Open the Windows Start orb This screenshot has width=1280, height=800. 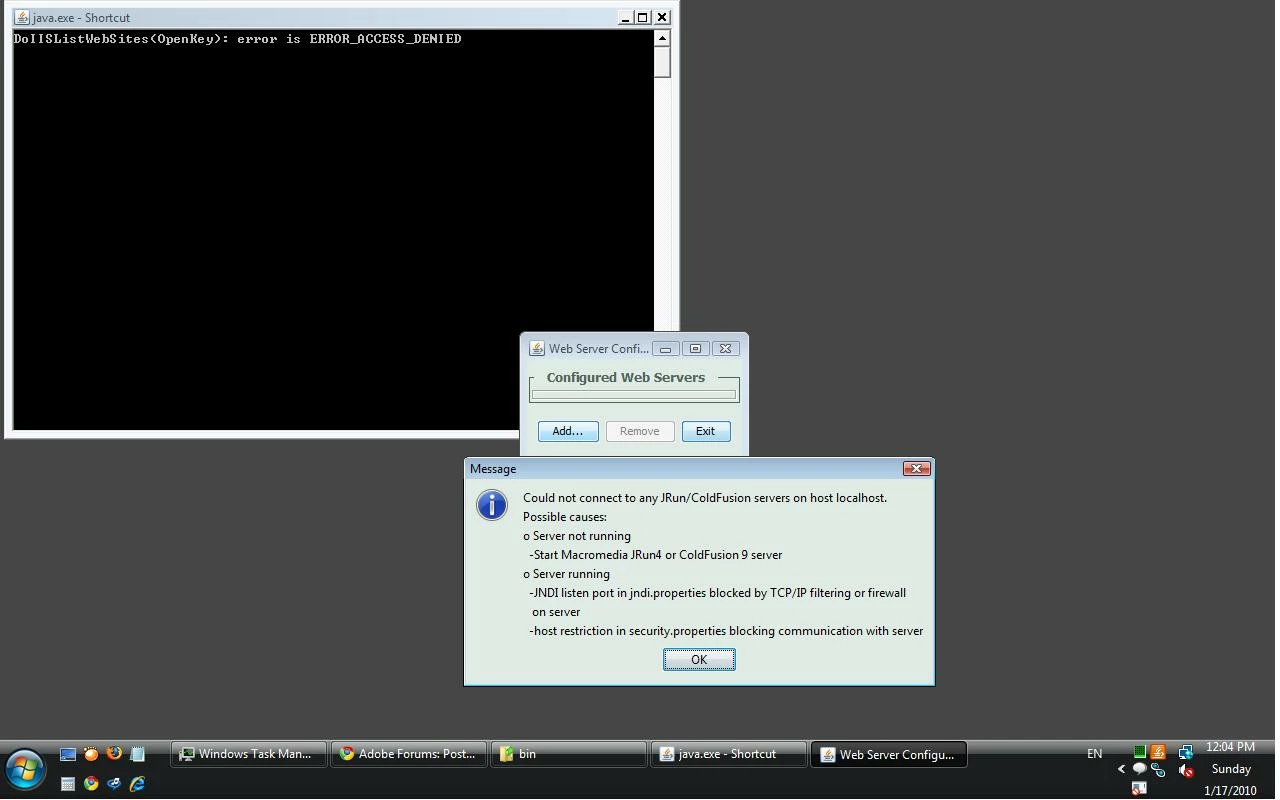click(x=25, y=769)
